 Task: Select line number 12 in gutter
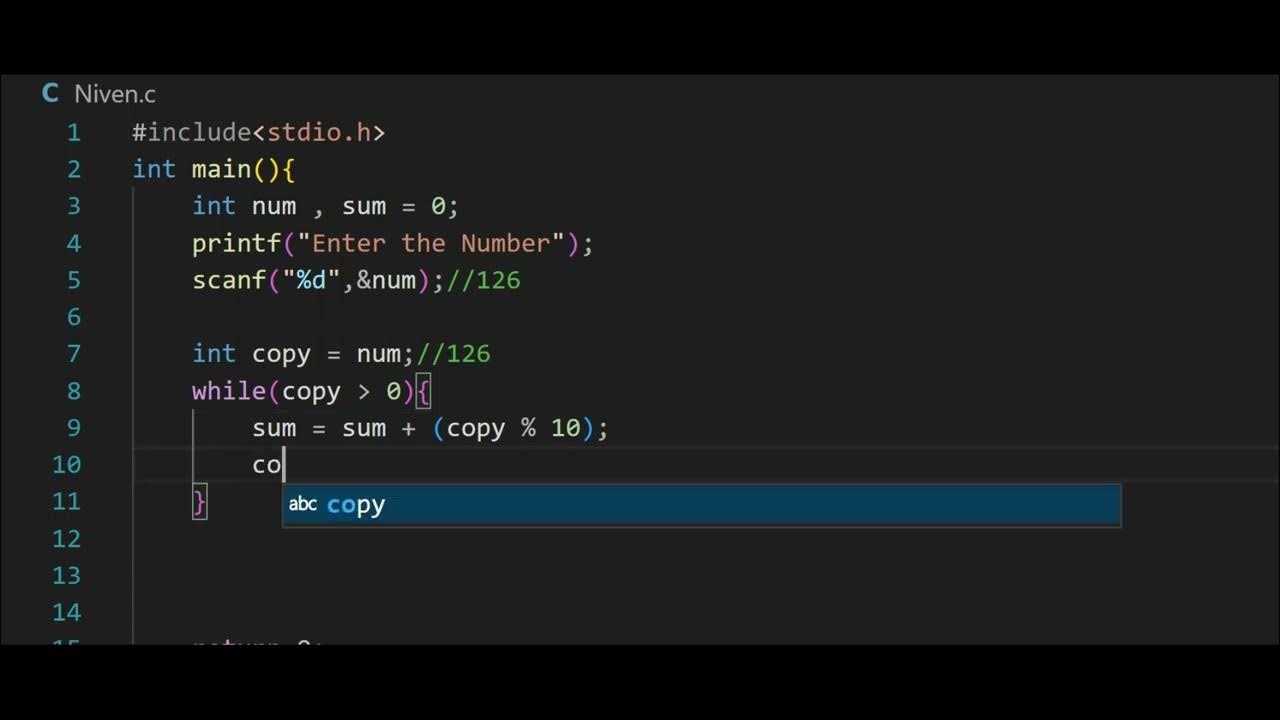[x=66, y=539]
